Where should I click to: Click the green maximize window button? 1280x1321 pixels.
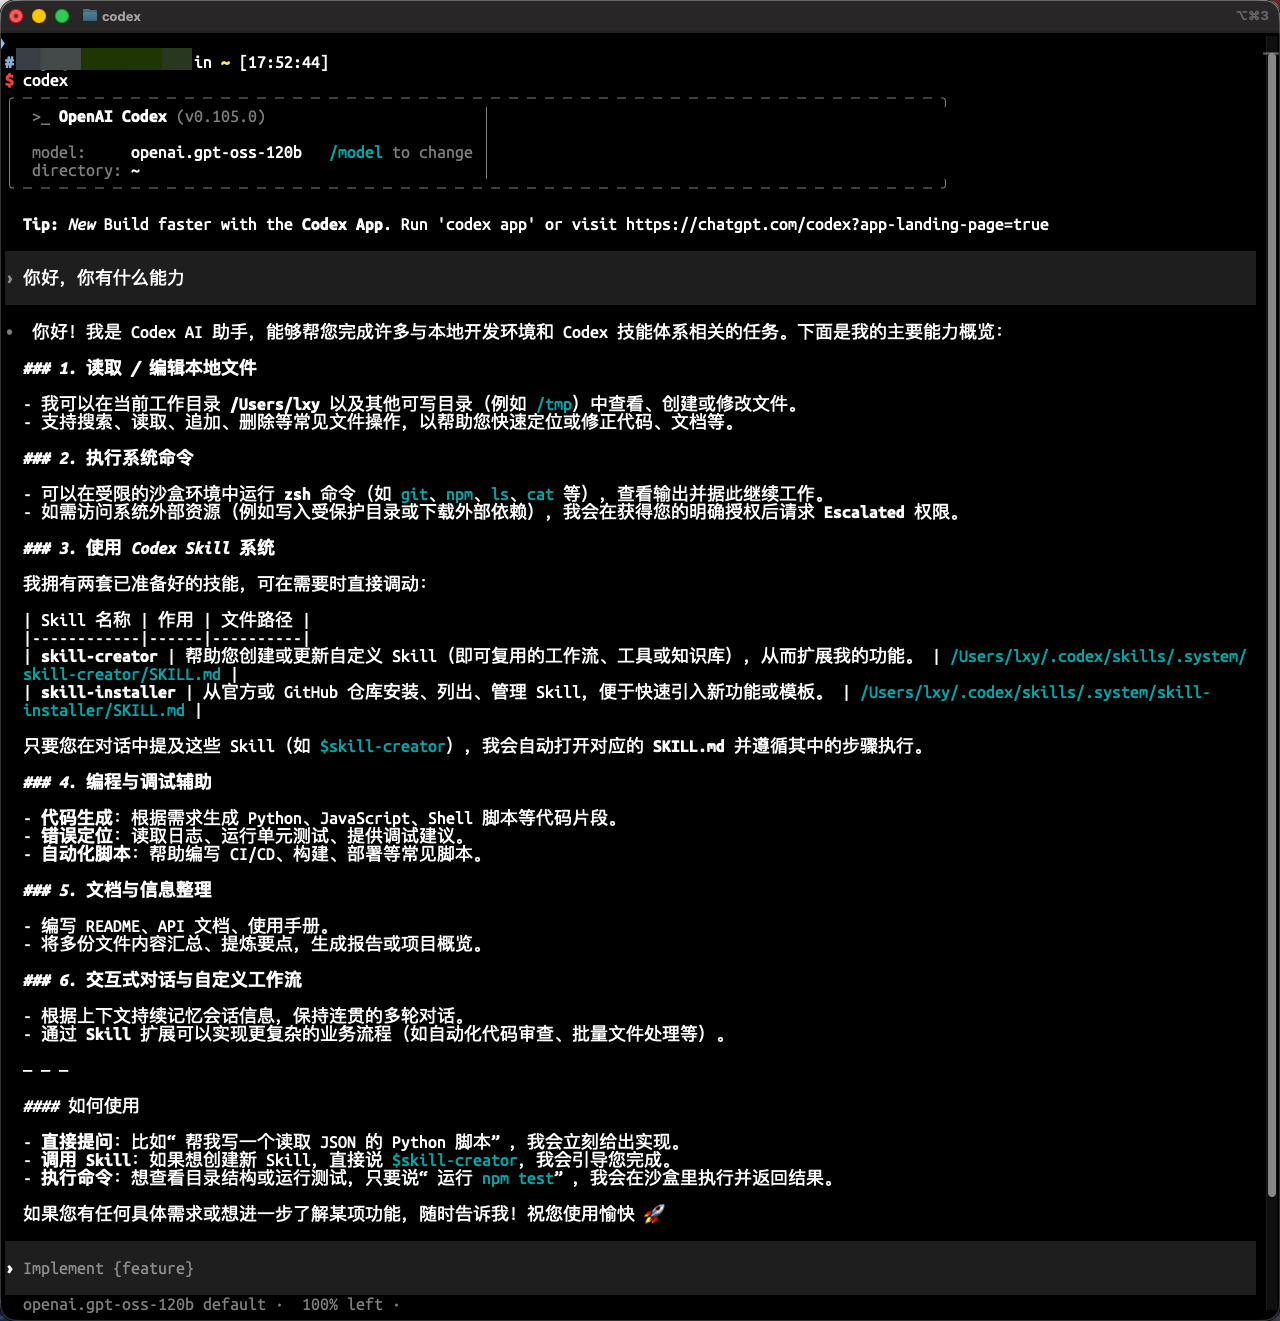tap(62, 16)
